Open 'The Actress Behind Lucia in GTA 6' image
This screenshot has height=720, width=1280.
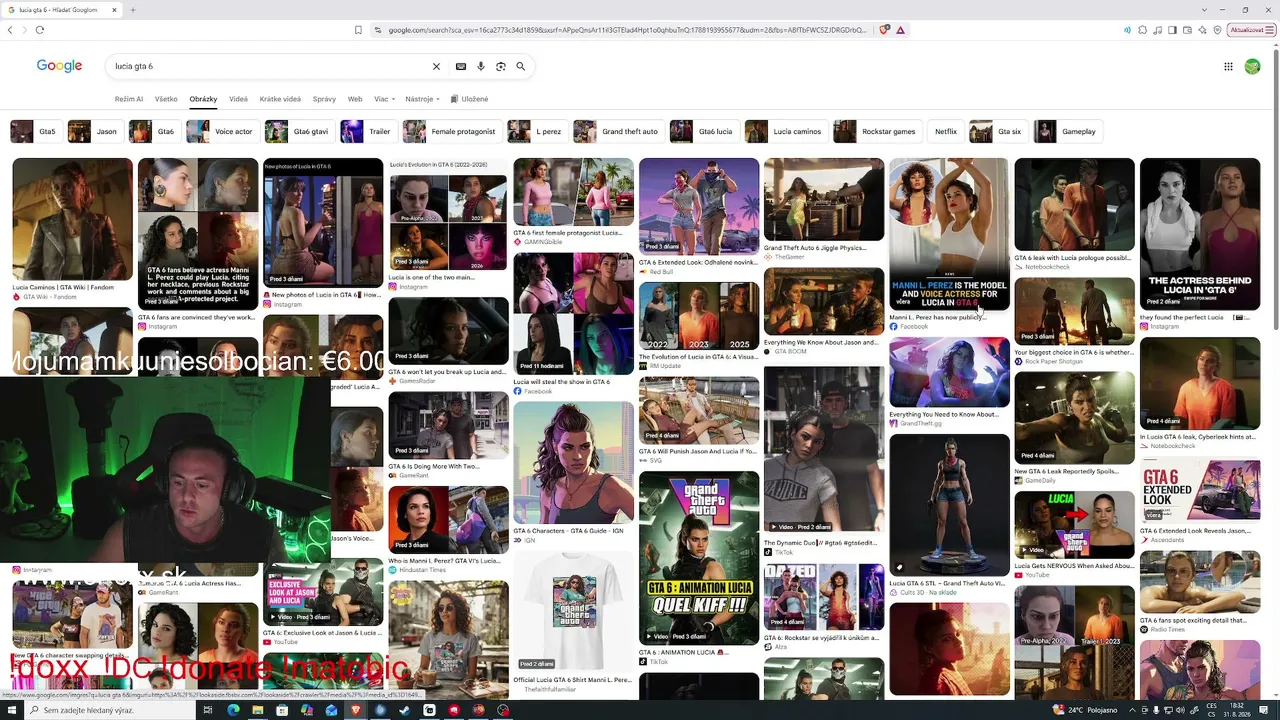1200,234
